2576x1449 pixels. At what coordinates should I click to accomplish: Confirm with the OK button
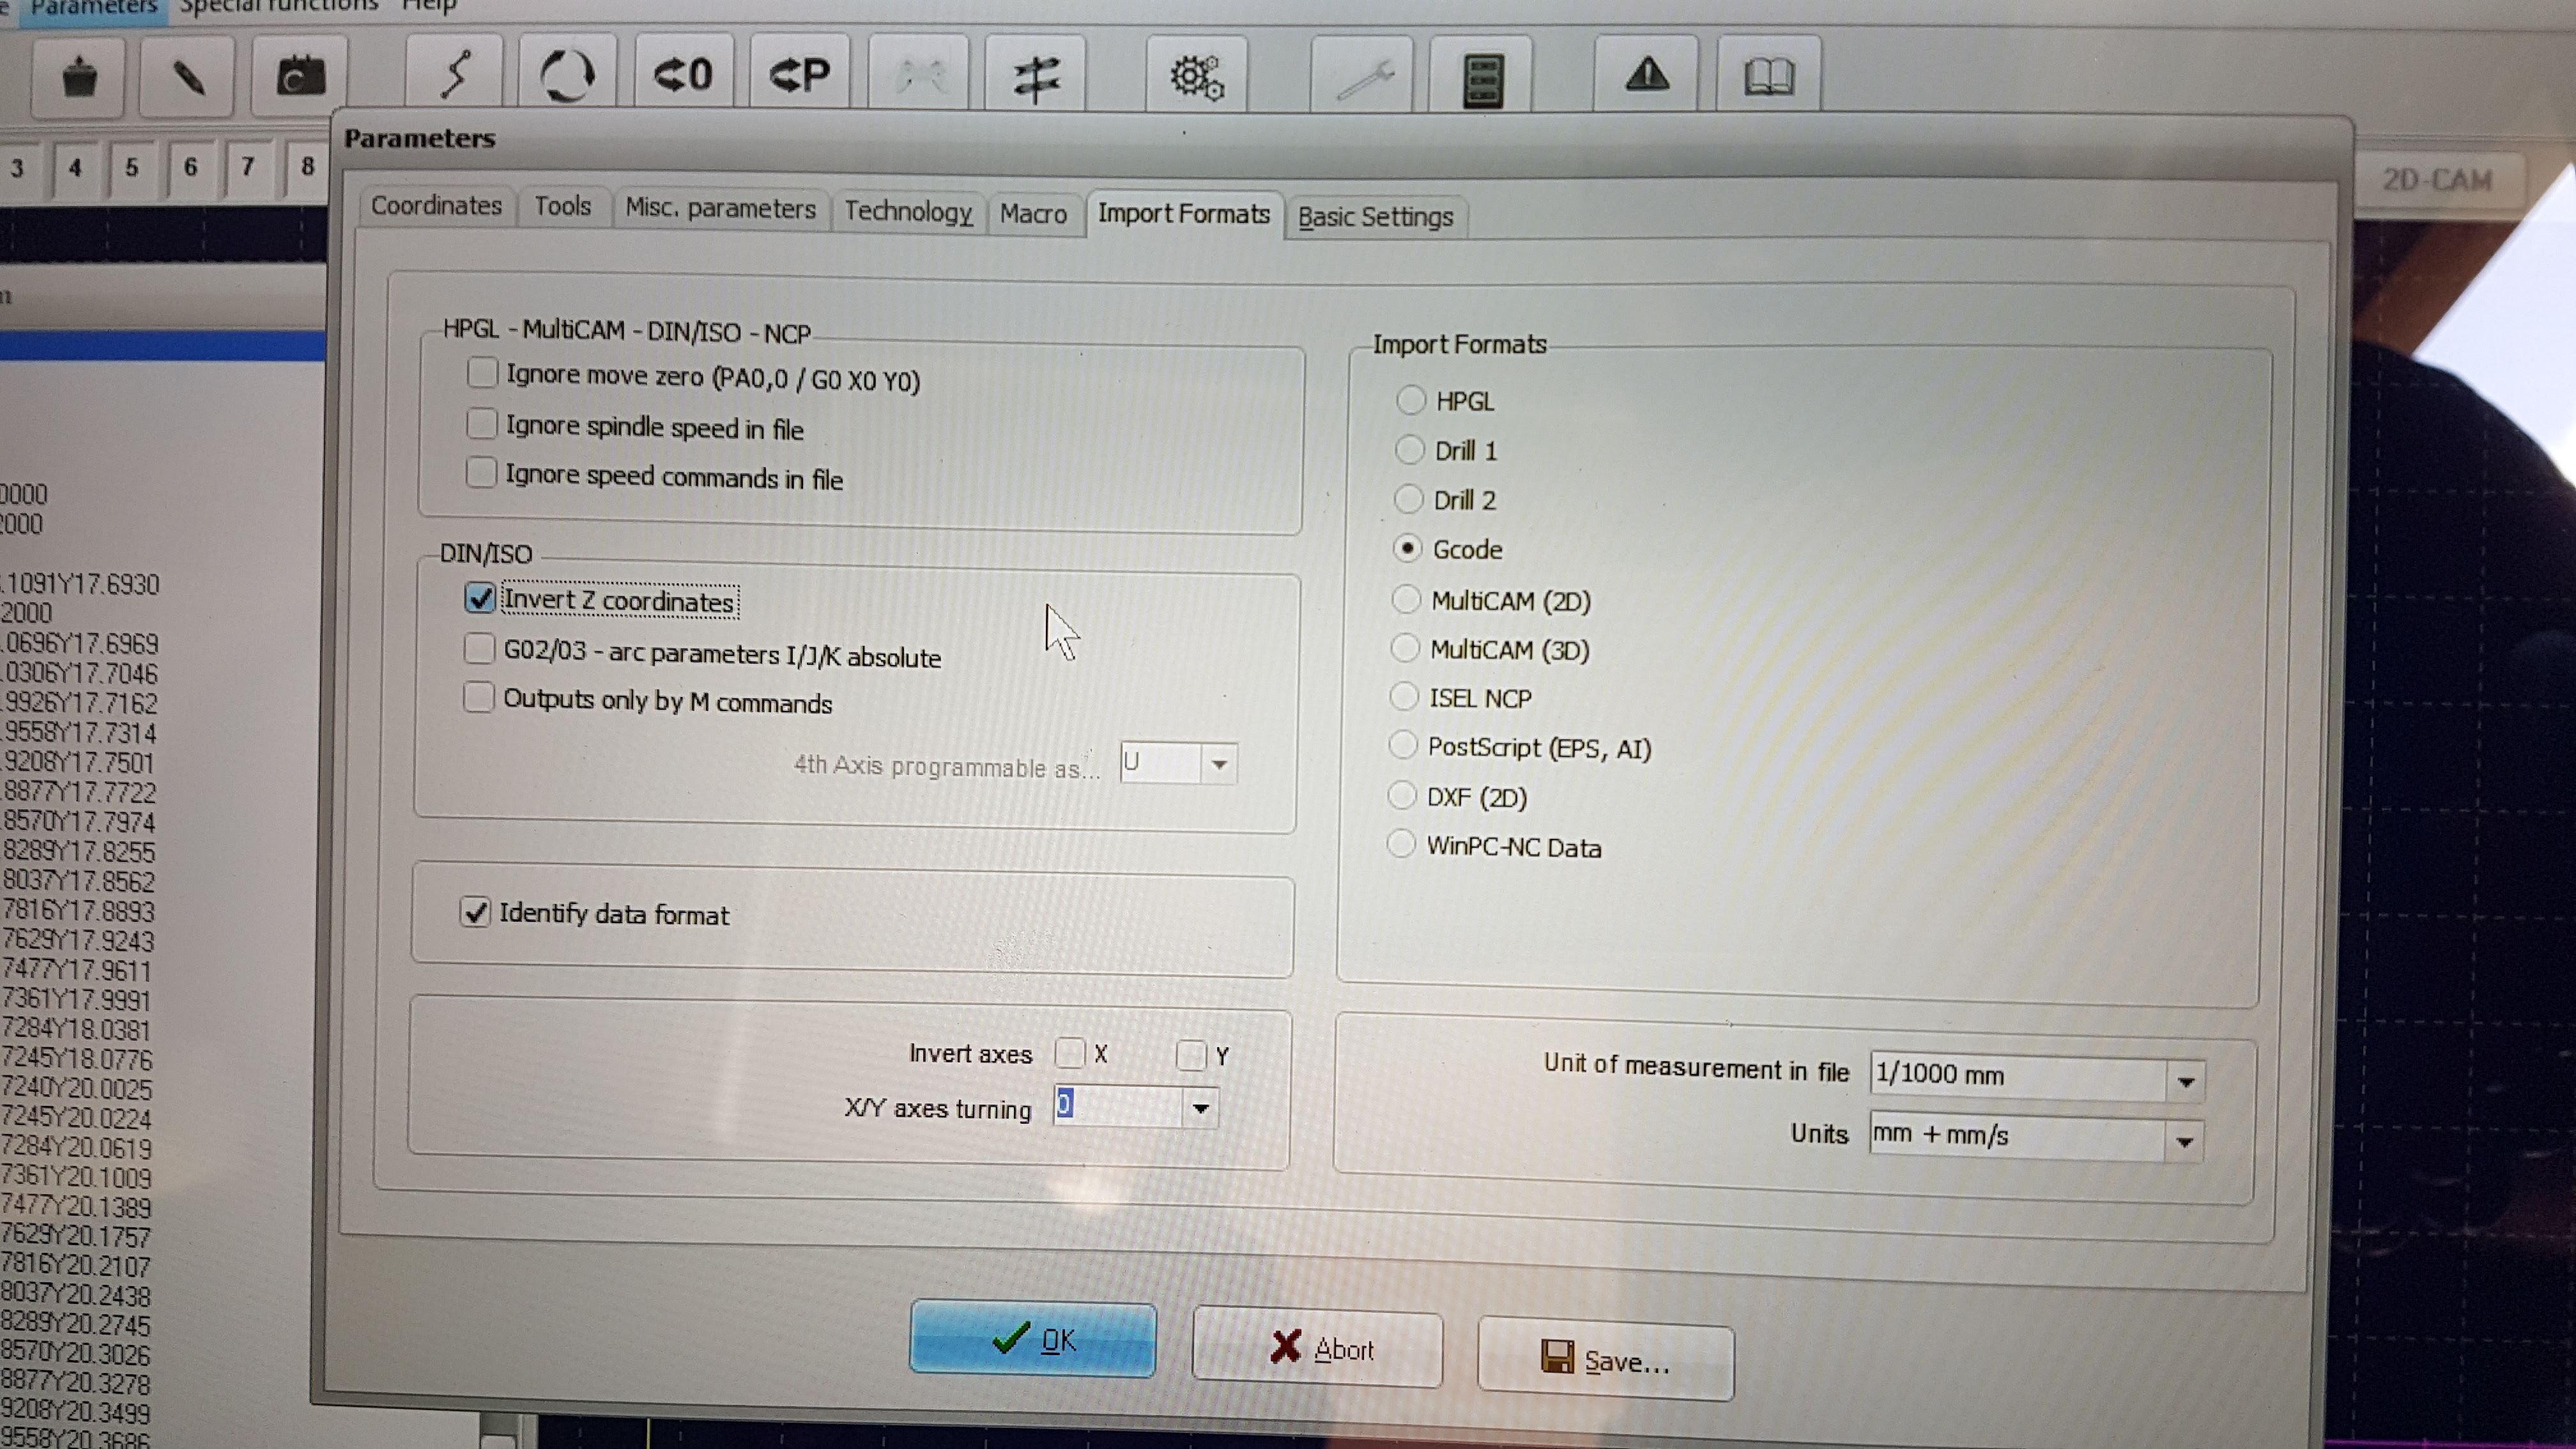[x=1032, y=1340]
